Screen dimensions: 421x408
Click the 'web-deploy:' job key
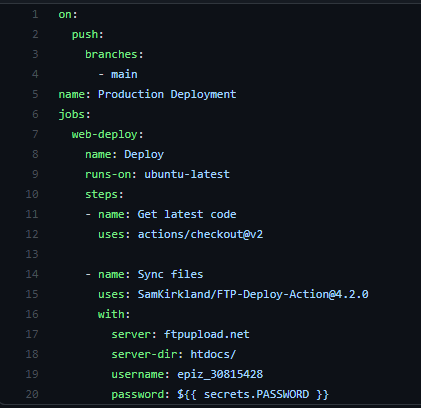coord(107,134)
